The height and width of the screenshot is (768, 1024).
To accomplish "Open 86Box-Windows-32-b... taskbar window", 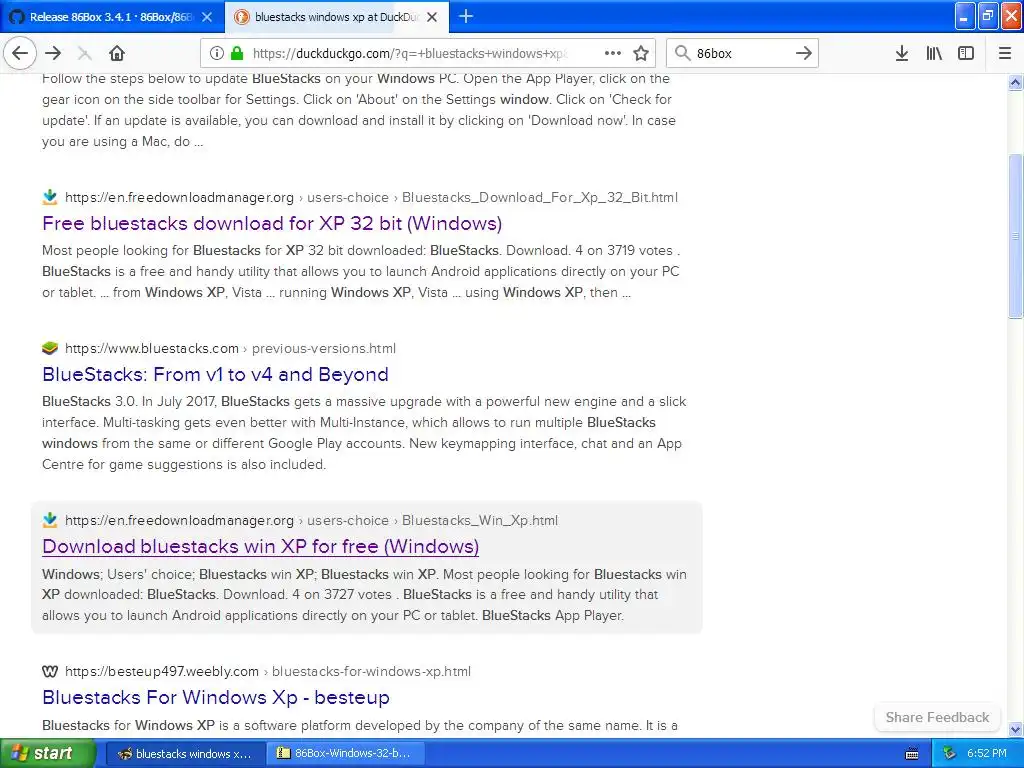I will click(x=346, y=754).
